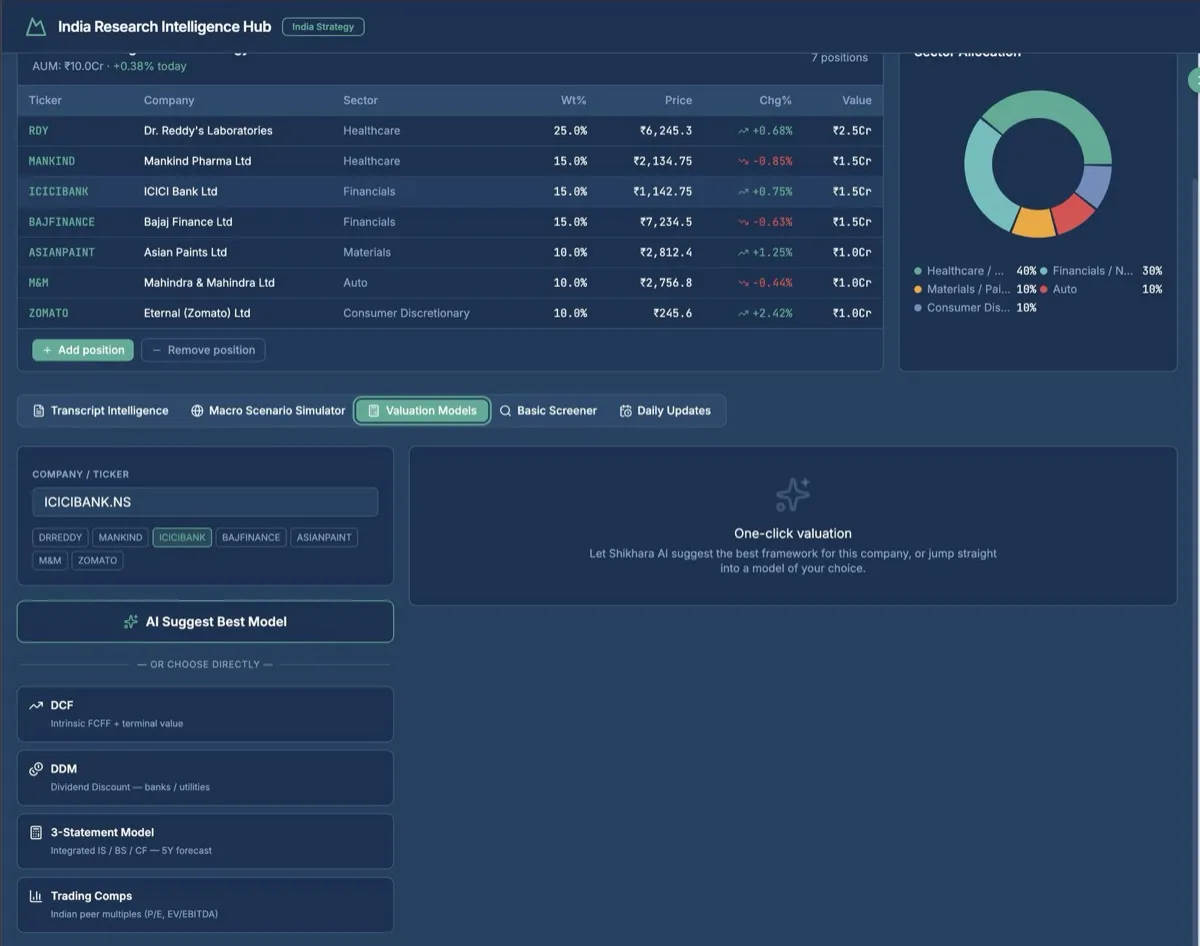Click the Remove position button
Viewport: 1200px width, 946px height.
(x=203, y=350)
